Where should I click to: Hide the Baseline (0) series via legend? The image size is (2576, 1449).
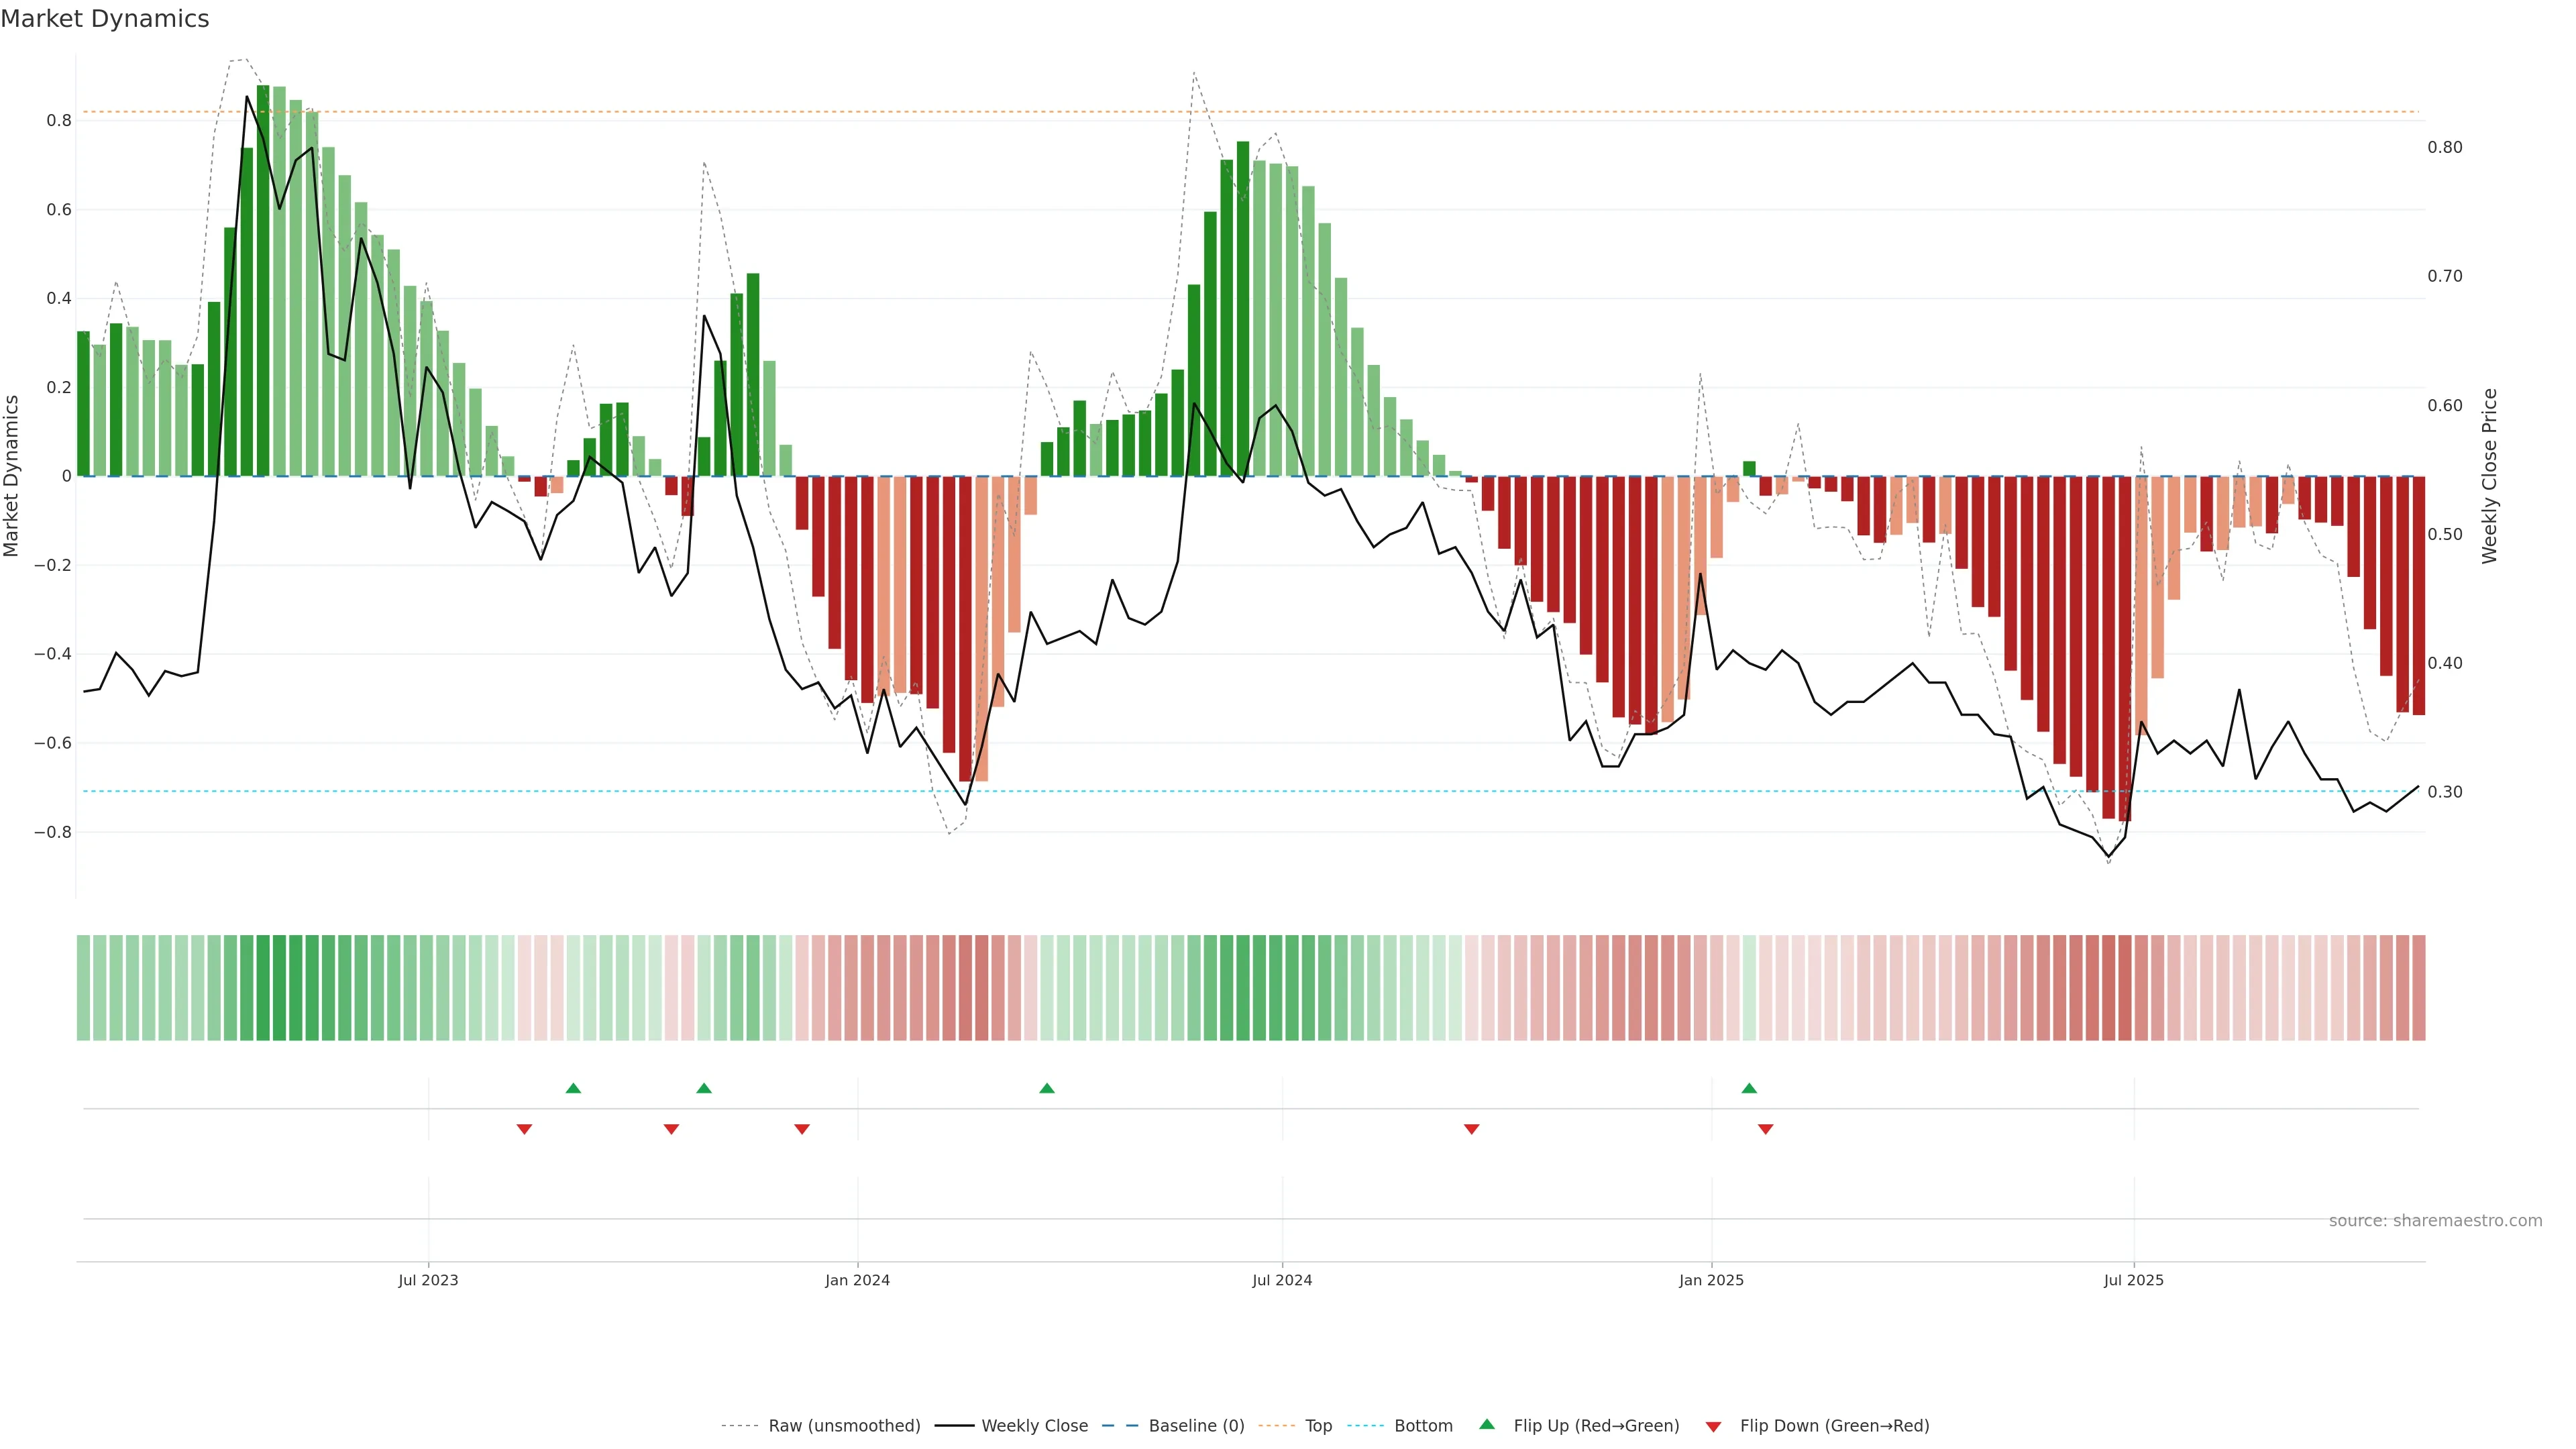click(x=1196, y=1426)
